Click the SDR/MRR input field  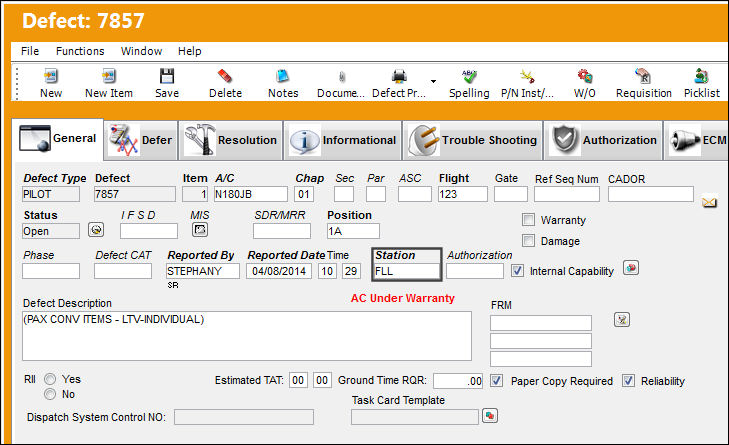282,231
